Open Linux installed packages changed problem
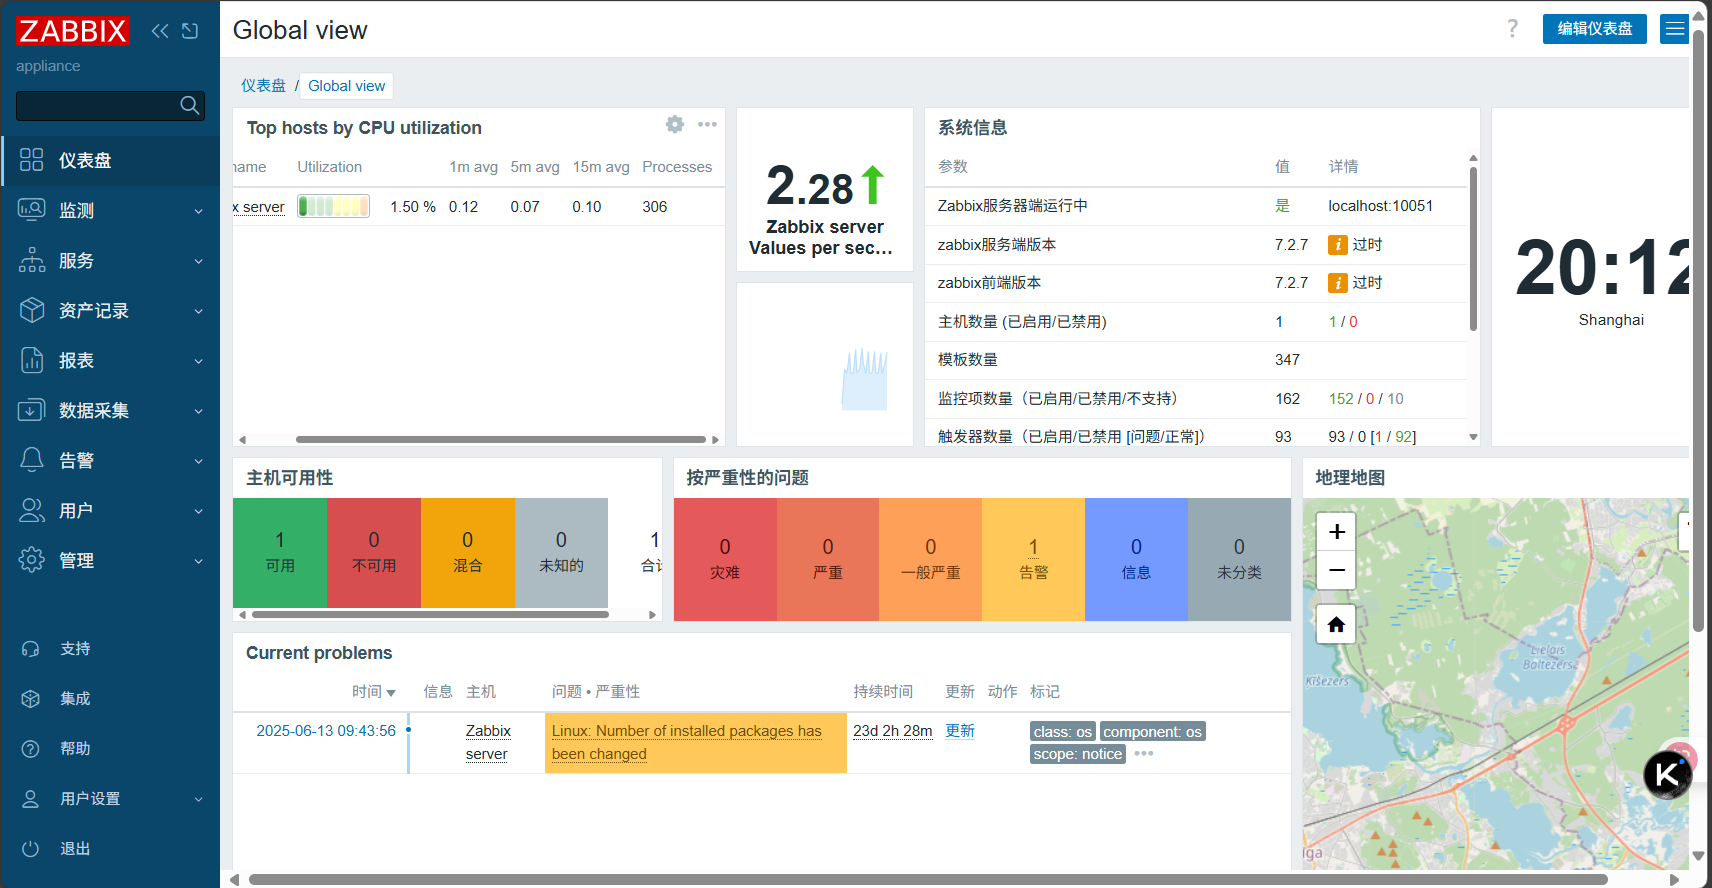 [687, 742]
